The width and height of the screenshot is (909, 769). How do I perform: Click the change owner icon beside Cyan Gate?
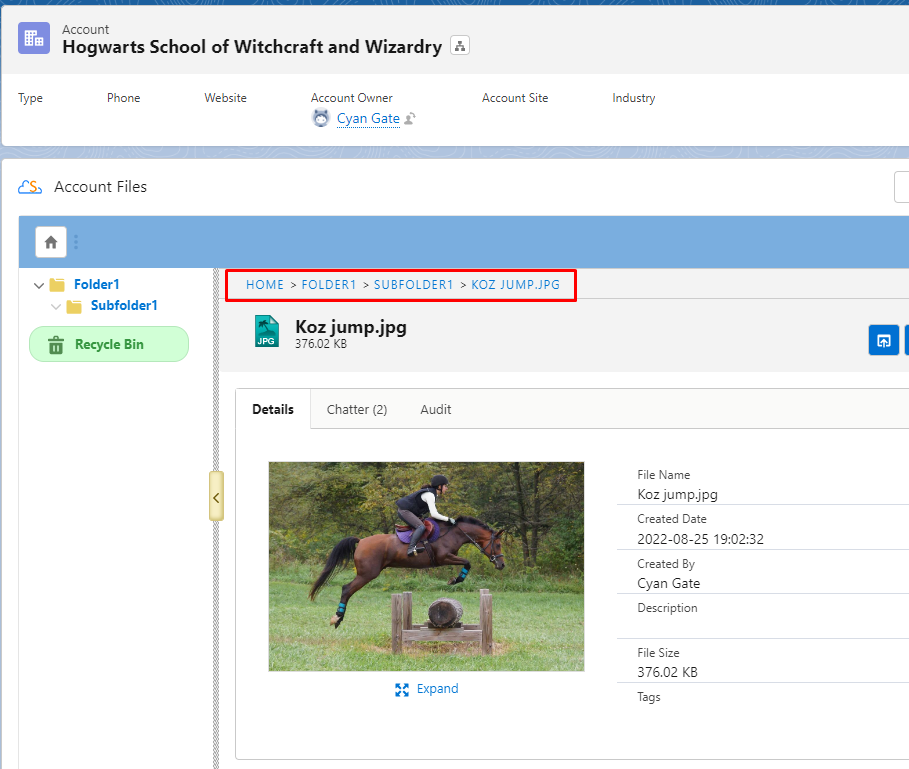pyautogui.click(x=410, y=119)
